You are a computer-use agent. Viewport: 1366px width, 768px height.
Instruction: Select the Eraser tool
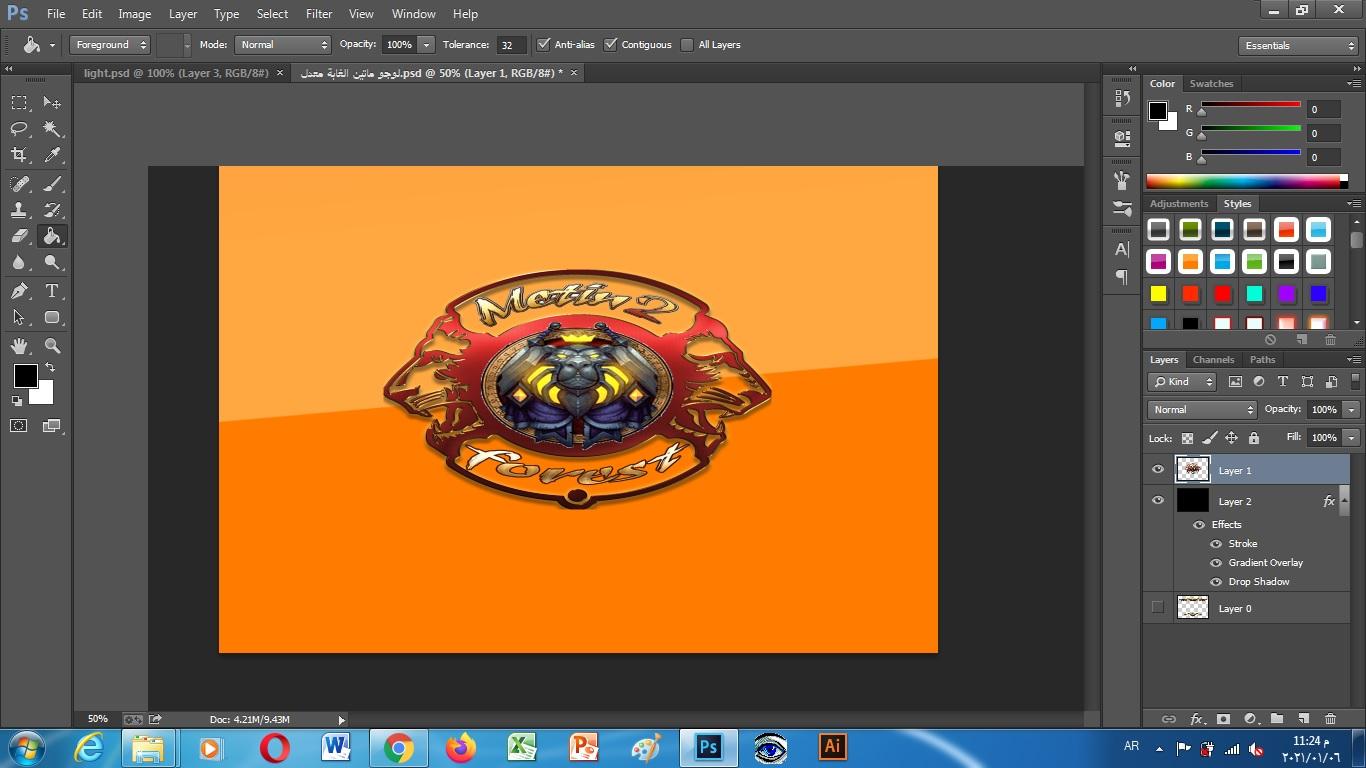pos(19,236)
